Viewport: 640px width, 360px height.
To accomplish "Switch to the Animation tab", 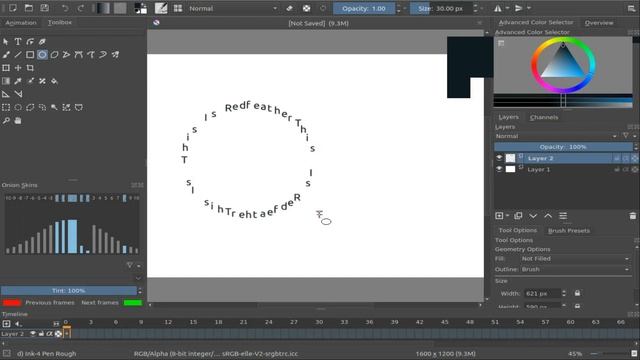I will coord(21,22).
